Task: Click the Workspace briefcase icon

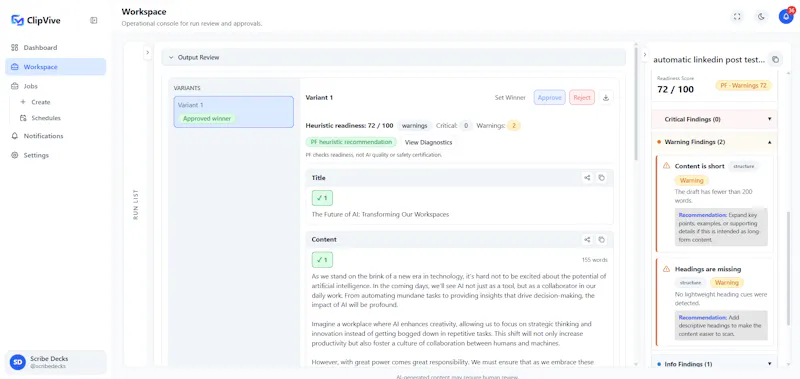Action: 15,67
